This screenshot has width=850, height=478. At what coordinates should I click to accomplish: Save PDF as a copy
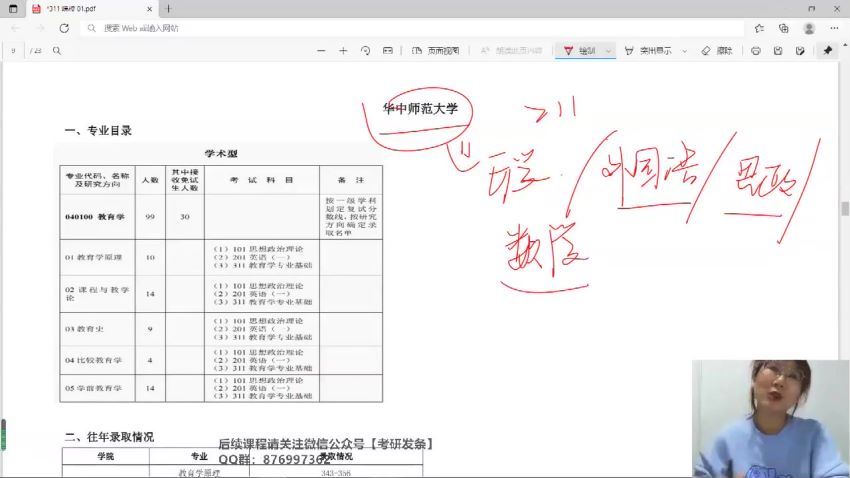pyautogui.click(x=800, y=50)
